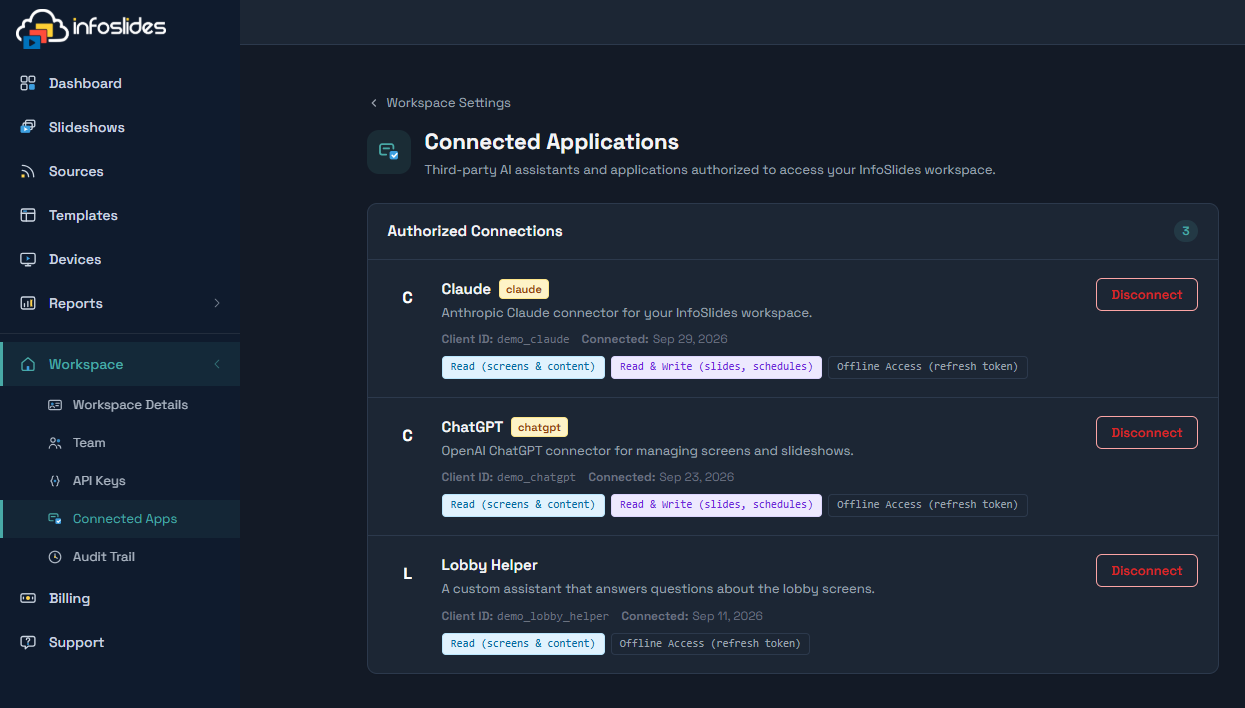Click the Slideshows icon in sidebar

(x=28, y=127)
